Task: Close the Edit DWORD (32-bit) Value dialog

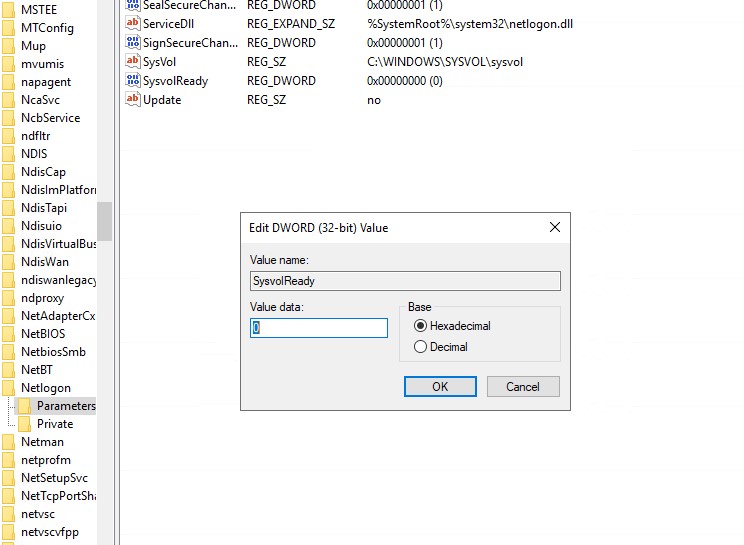Action: 555,227
